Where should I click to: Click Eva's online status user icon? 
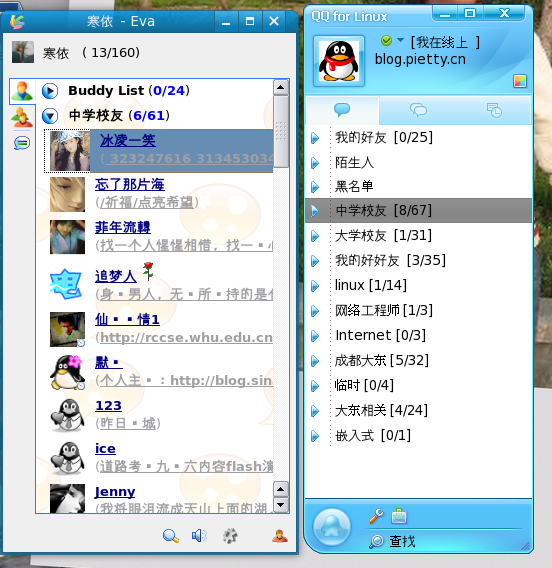pyautogui.click(x=280, y=535)
